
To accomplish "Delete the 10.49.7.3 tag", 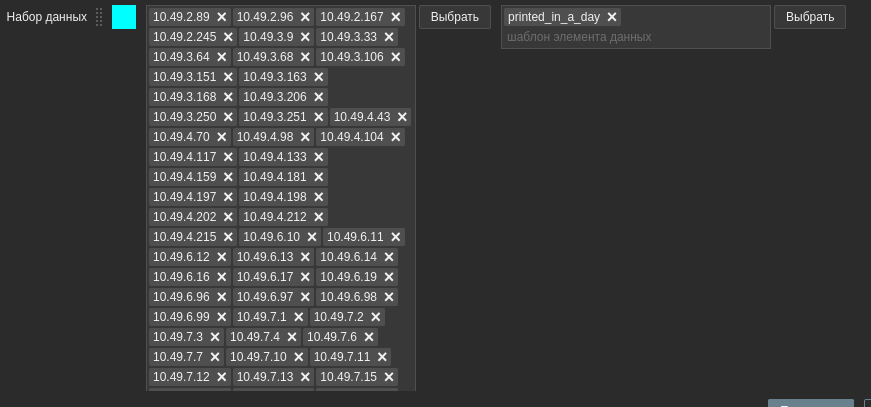I will [215, 337].
